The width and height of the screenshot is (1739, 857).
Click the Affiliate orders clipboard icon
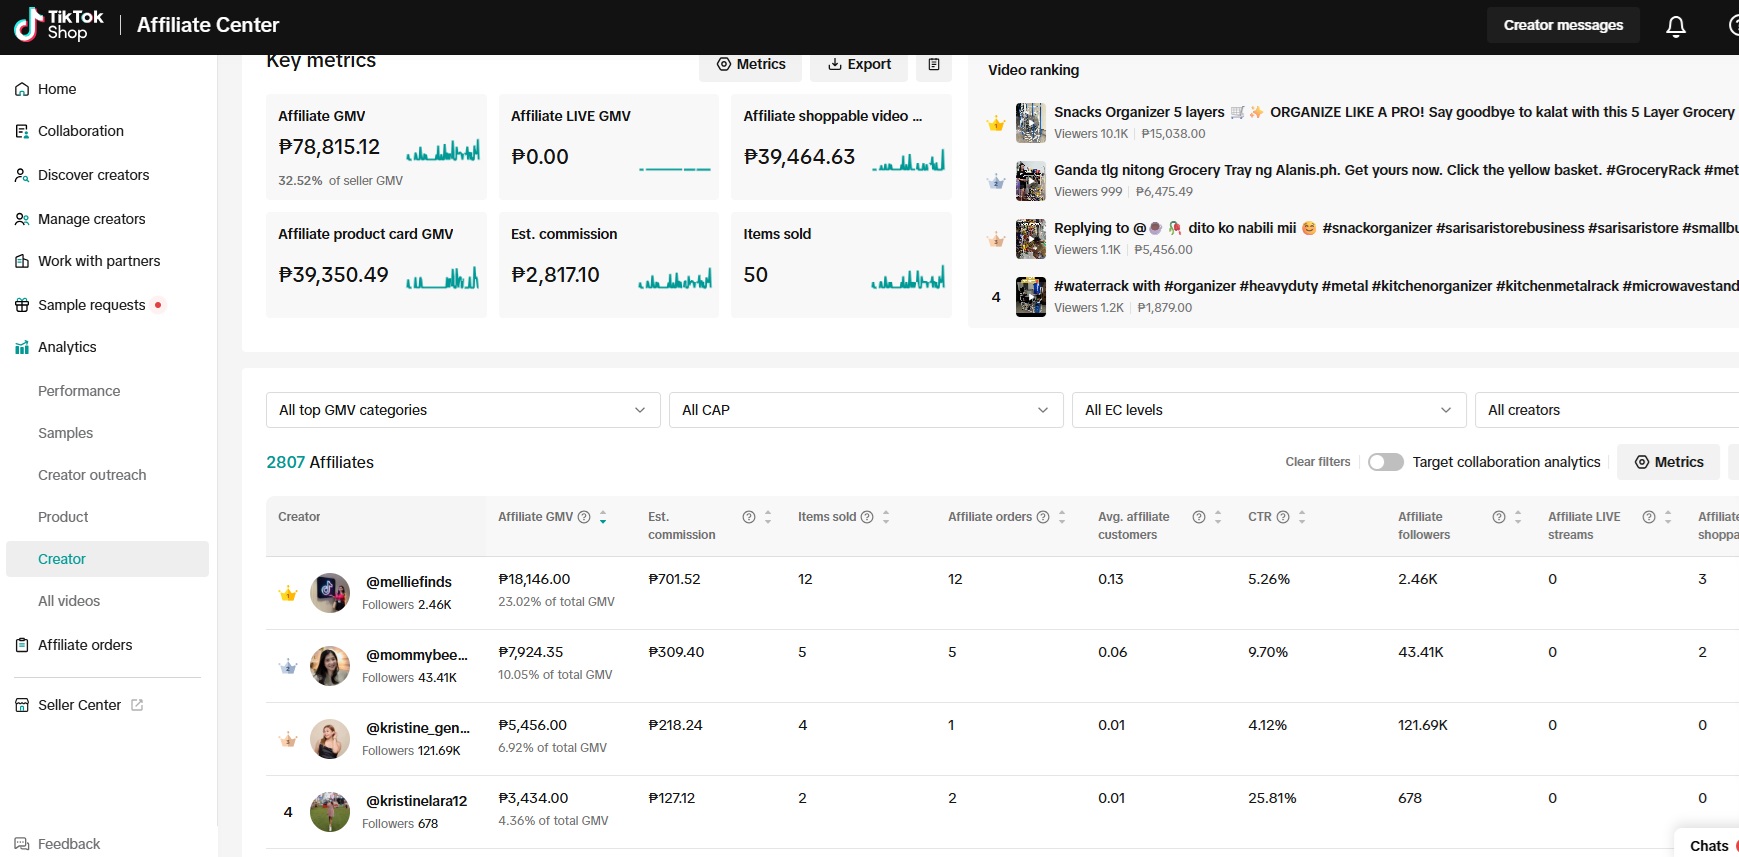(22, 645)
